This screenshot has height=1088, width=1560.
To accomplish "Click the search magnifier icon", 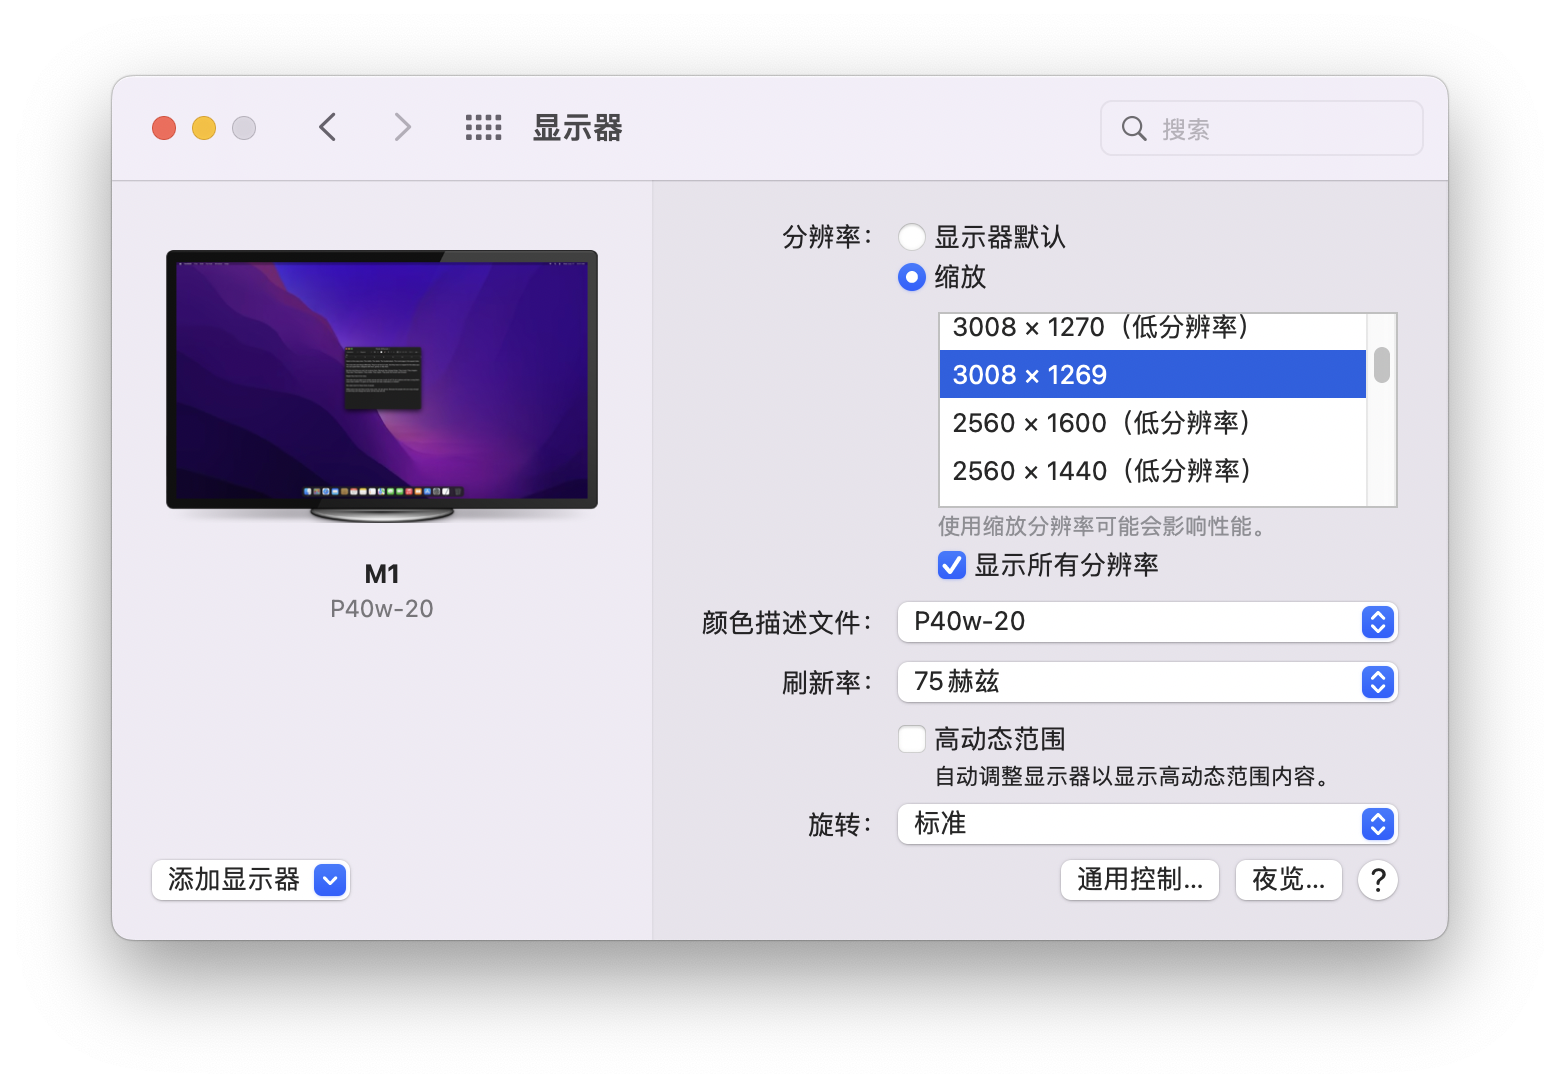I will tap(1134, 129).
